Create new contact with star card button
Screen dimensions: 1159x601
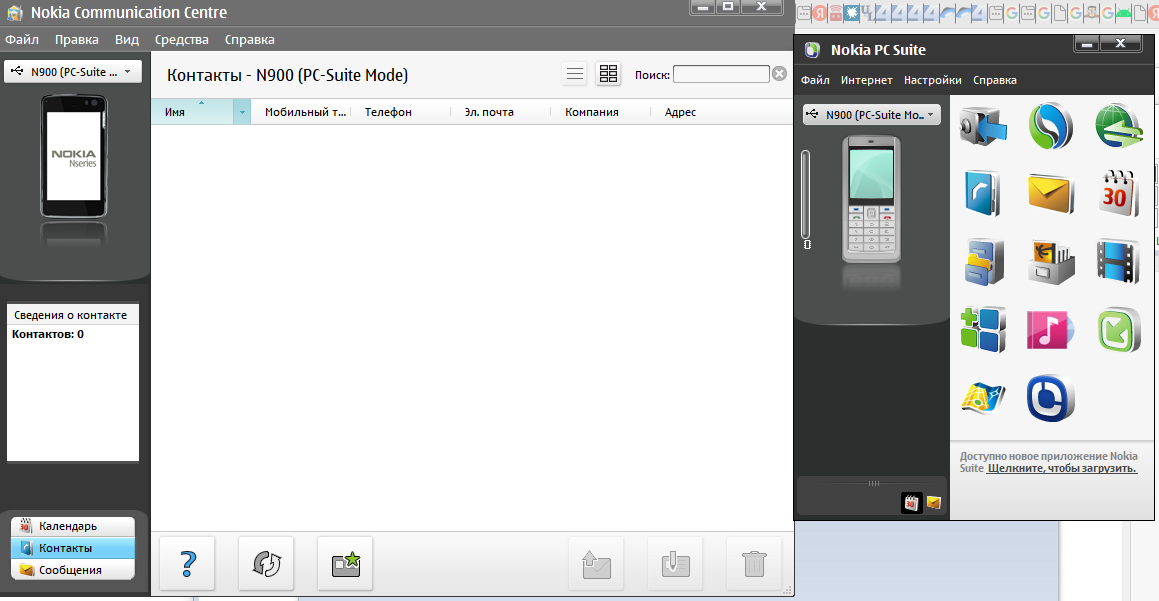click(x=345, y=563)
